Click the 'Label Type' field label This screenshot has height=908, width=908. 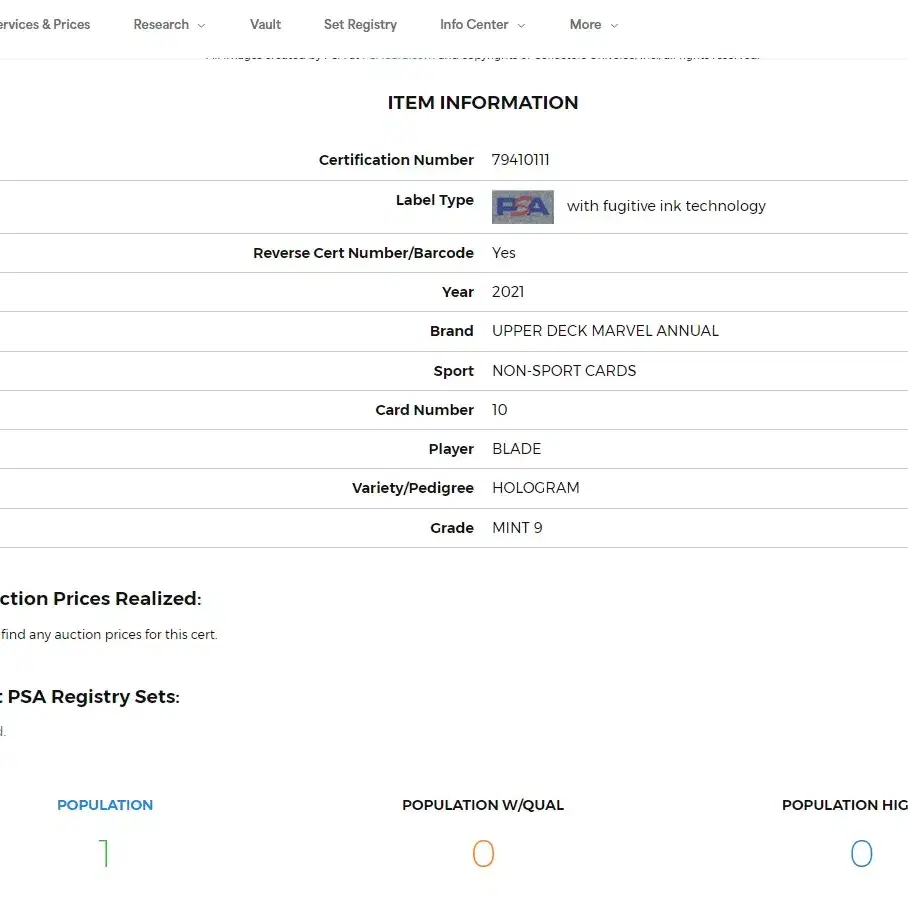pos(434,200)
